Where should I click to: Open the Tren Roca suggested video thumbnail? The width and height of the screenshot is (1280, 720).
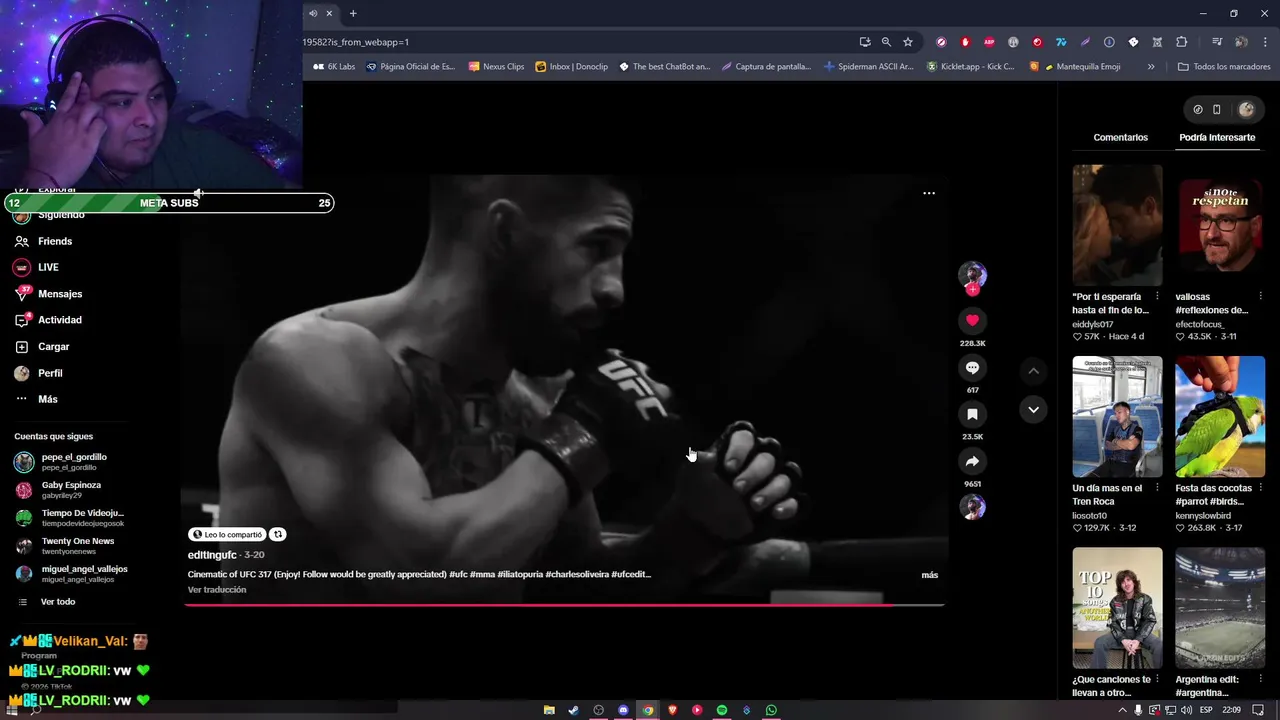point(1117,416)
